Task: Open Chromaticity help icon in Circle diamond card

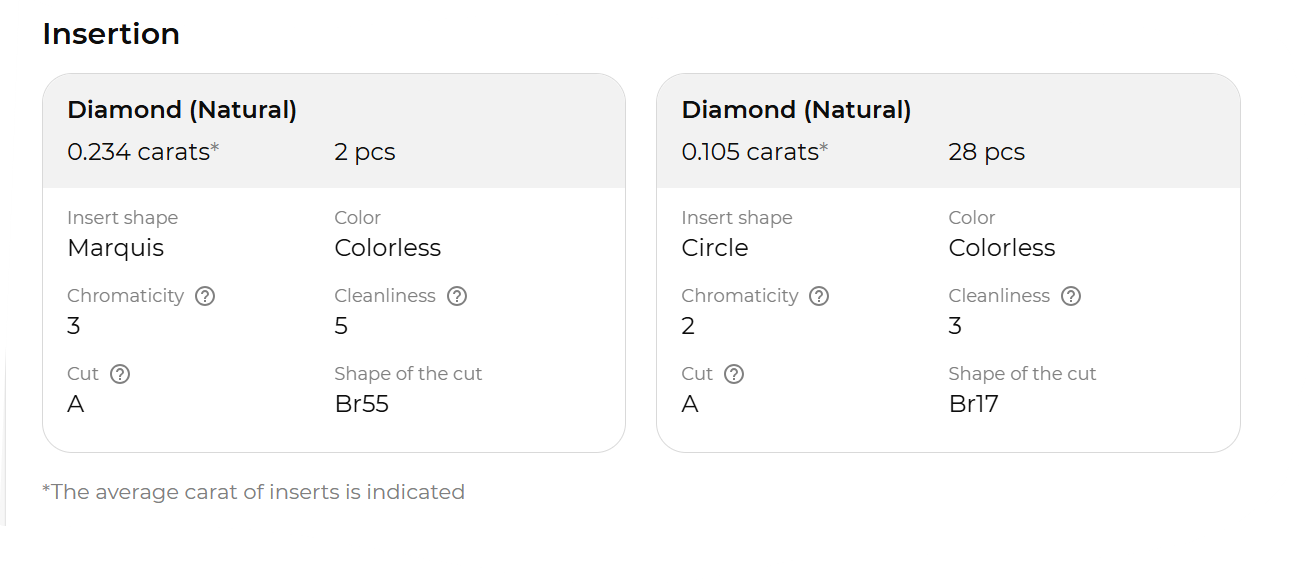Action: click(819, 296)
